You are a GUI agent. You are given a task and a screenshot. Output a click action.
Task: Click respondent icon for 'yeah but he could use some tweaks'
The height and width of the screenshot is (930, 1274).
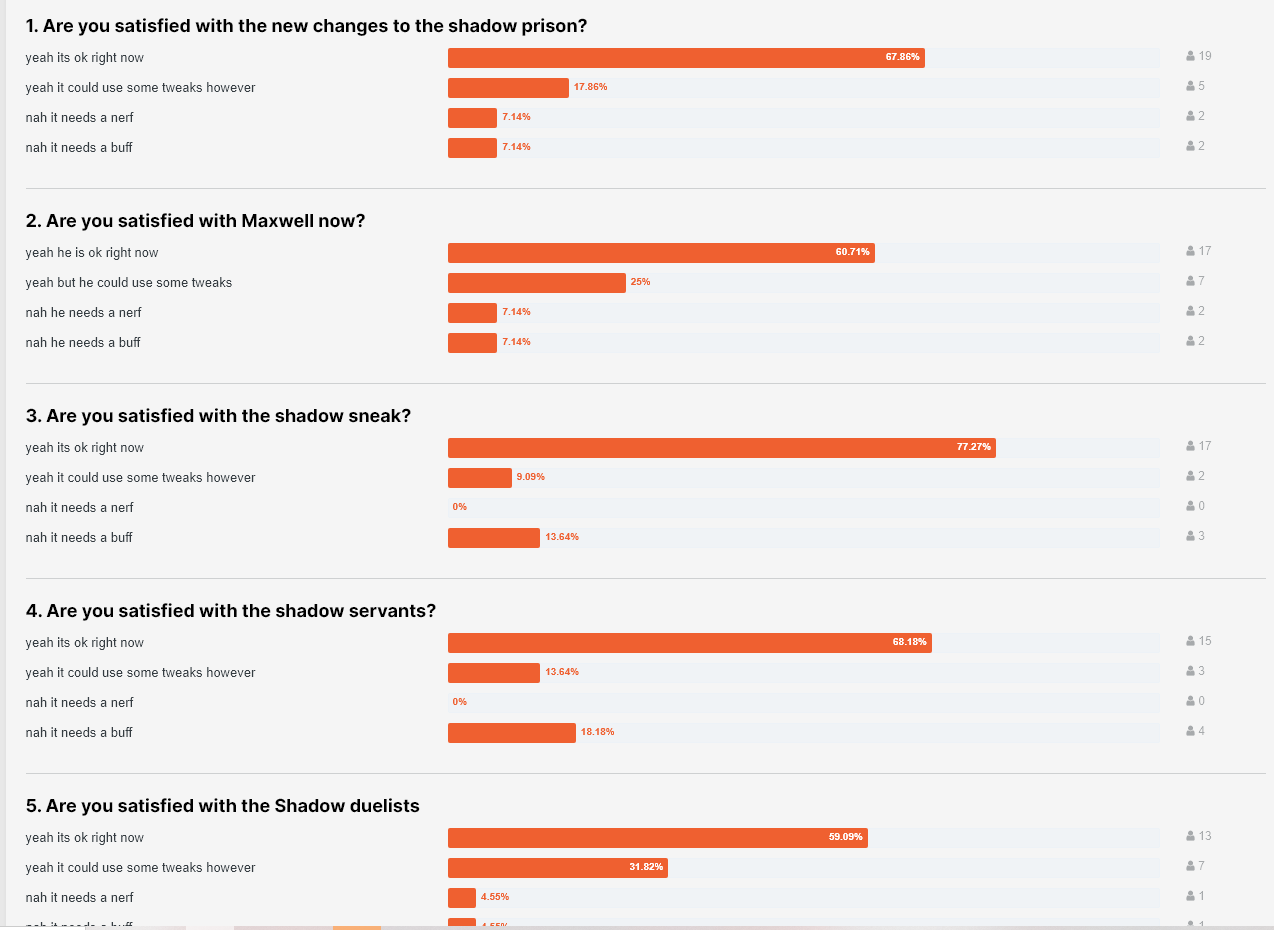pos(1190,282)
